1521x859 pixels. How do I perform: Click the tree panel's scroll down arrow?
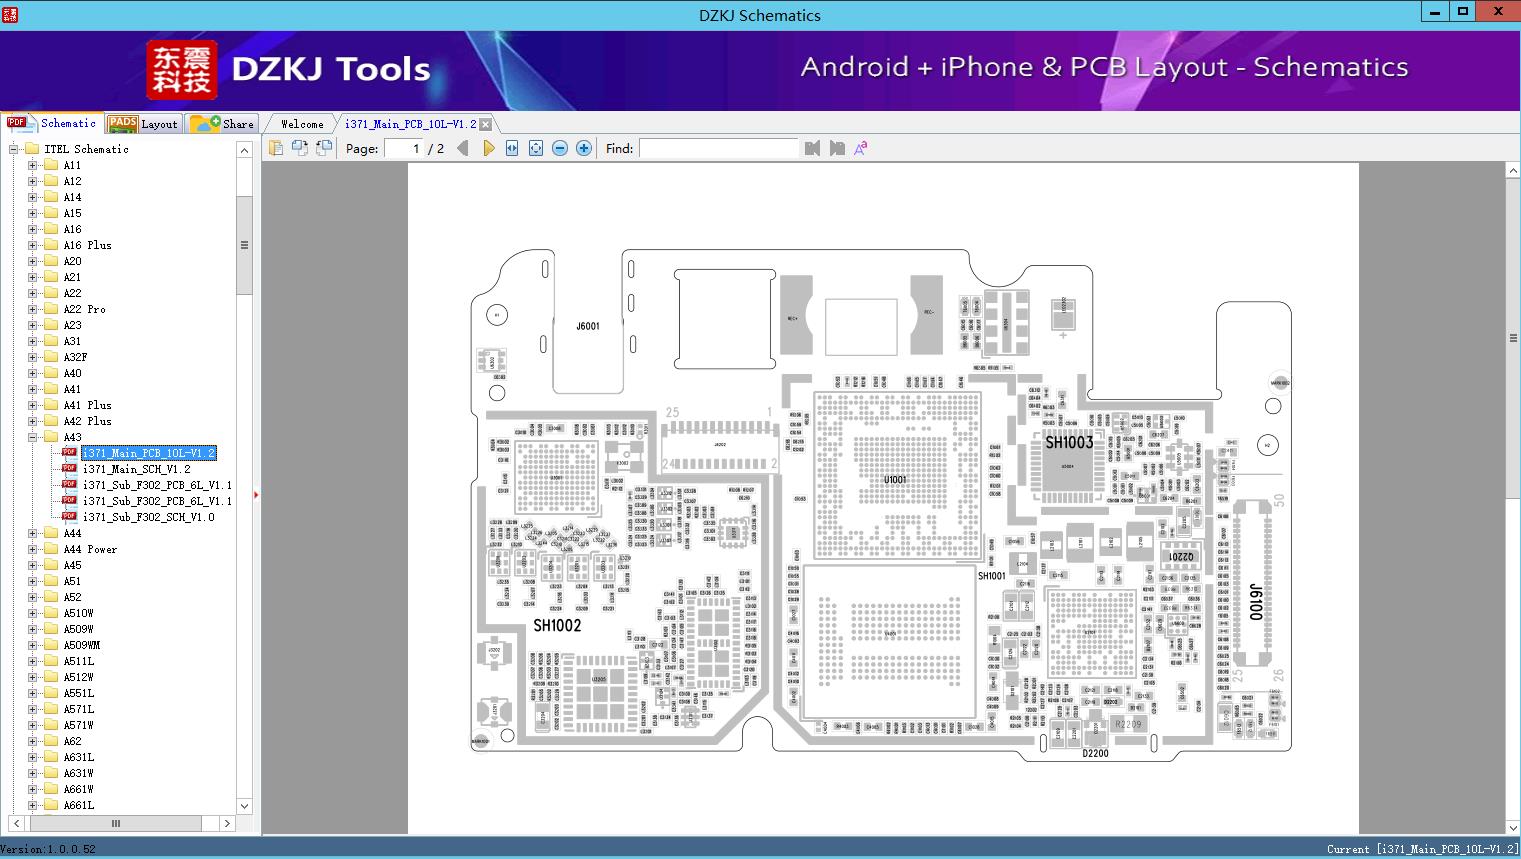[244, 806]
